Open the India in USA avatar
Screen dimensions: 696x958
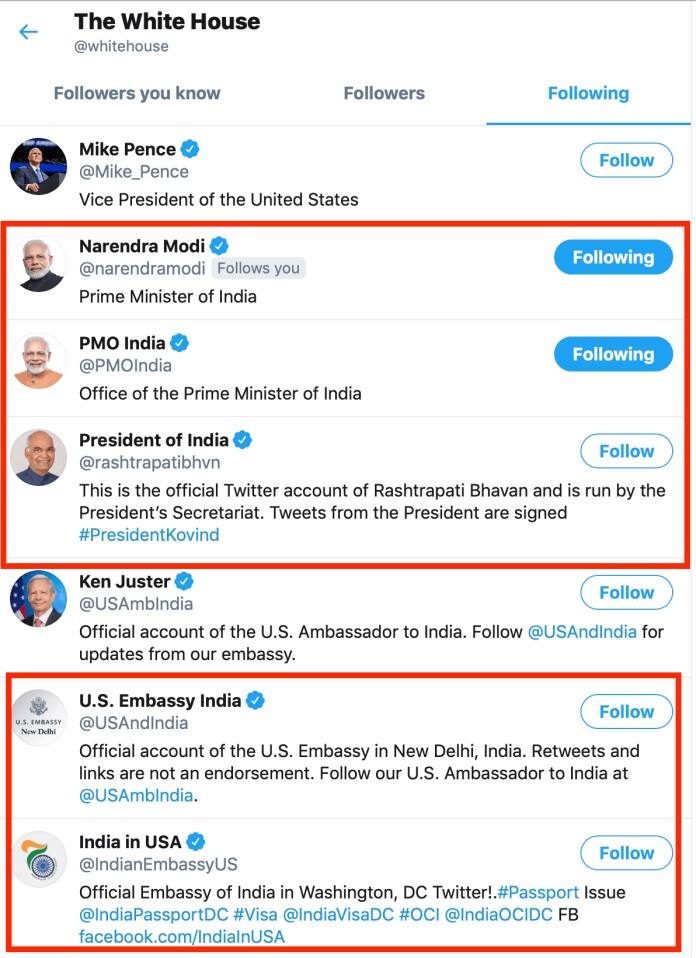pos(38,859)
